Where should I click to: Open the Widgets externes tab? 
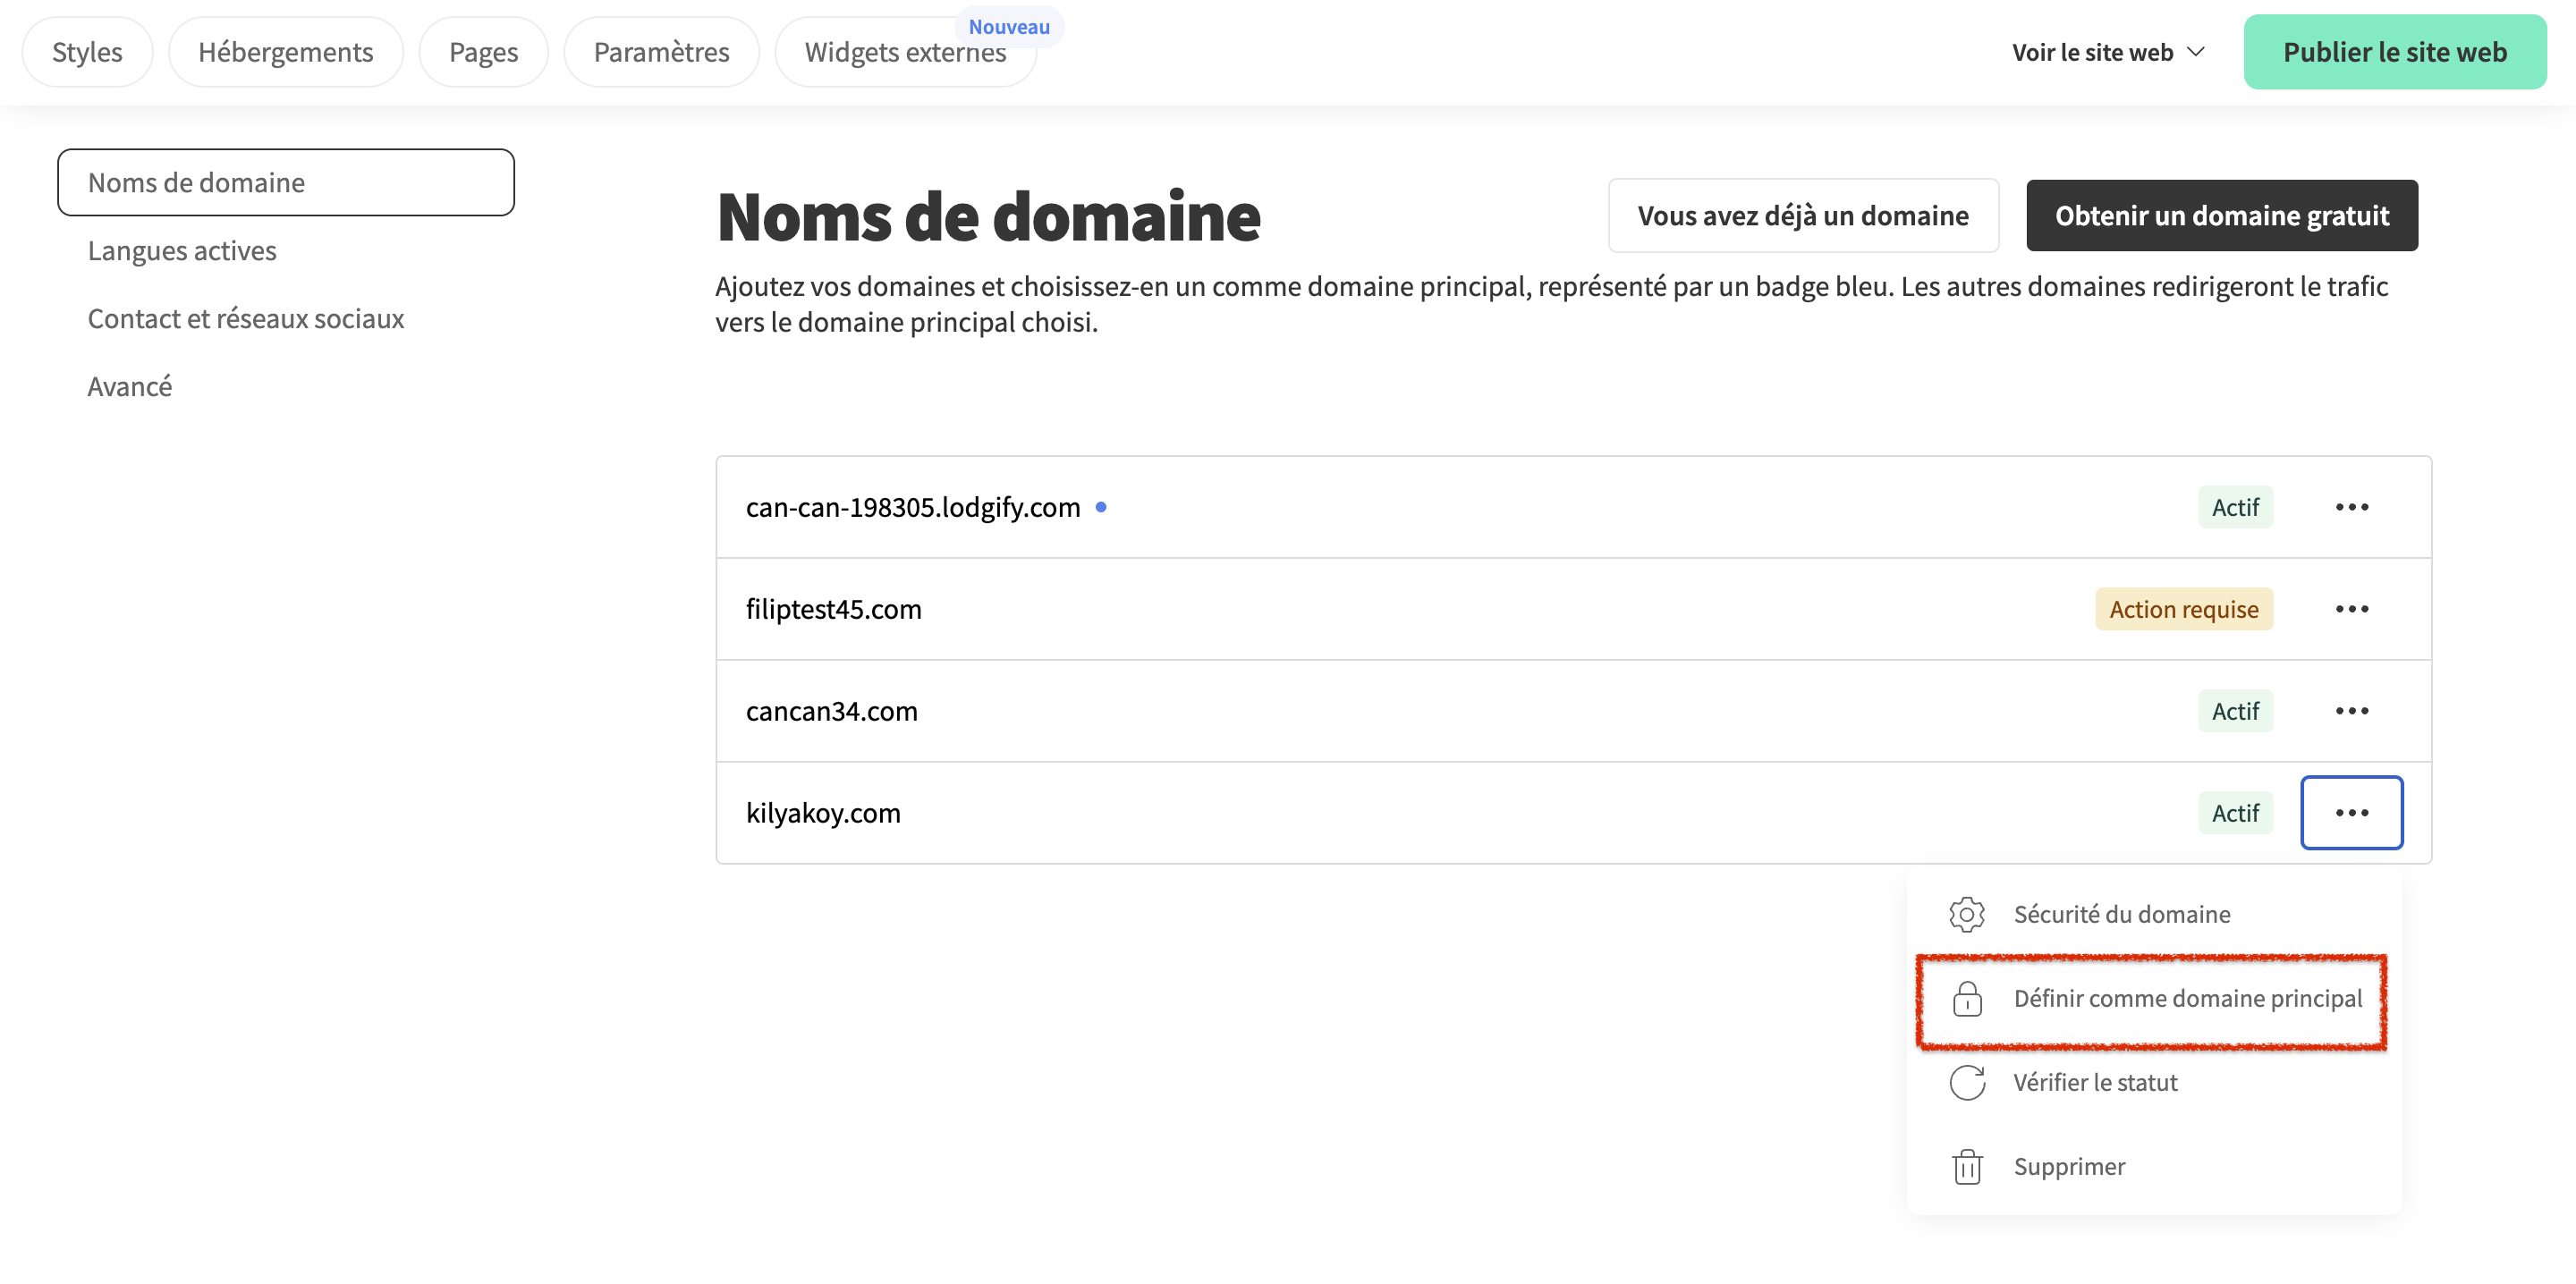905,52
